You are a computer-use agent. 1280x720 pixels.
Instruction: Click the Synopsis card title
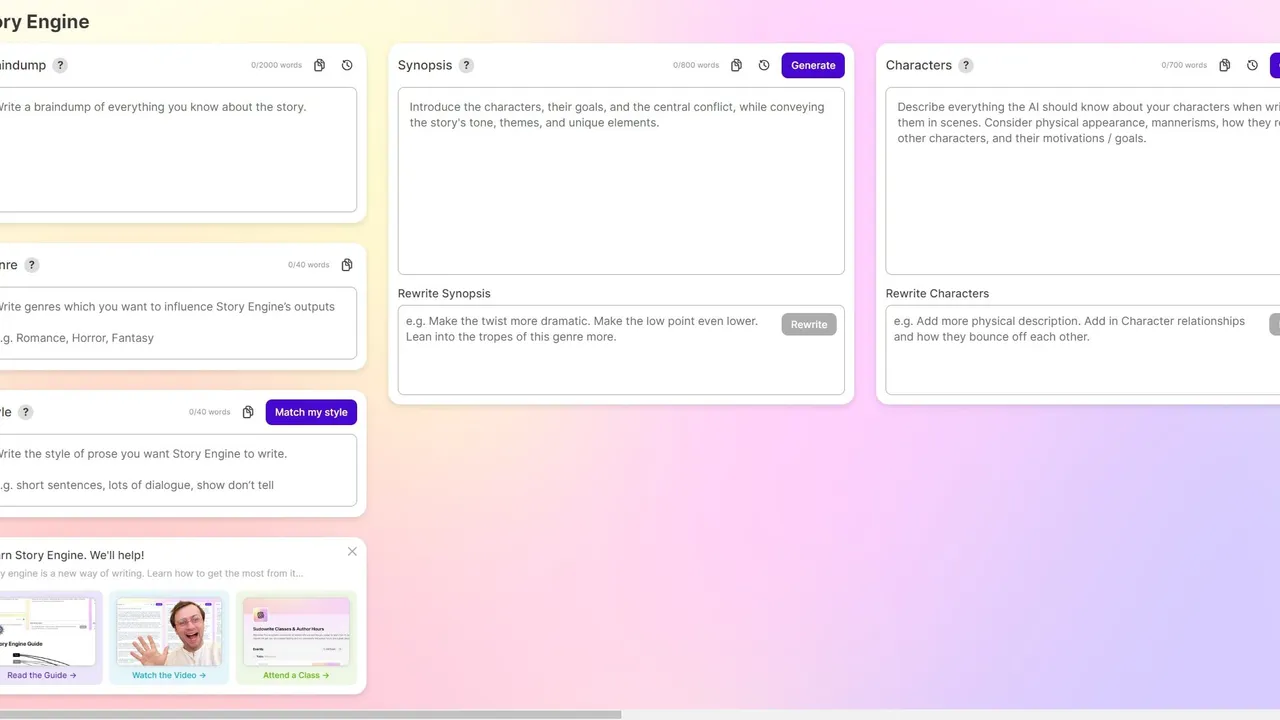click(425, 65)
